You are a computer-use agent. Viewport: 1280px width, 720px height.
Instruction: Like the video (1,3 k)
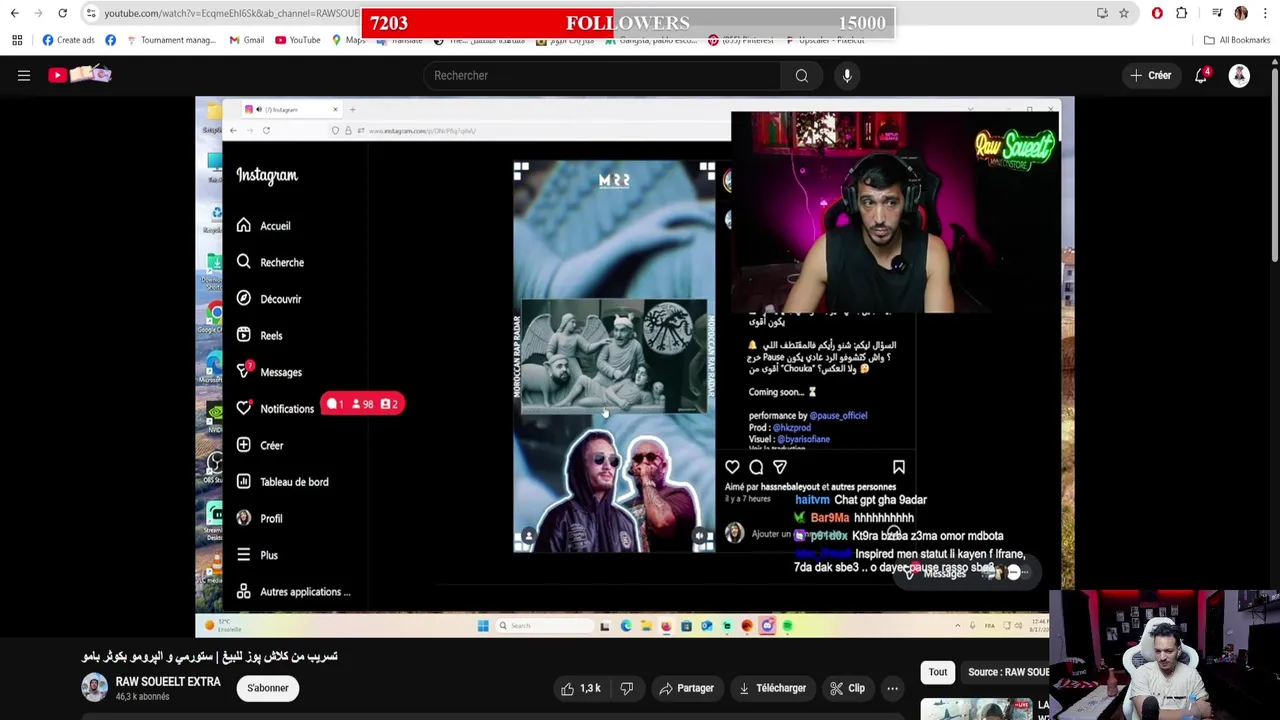tap(580, 688)
